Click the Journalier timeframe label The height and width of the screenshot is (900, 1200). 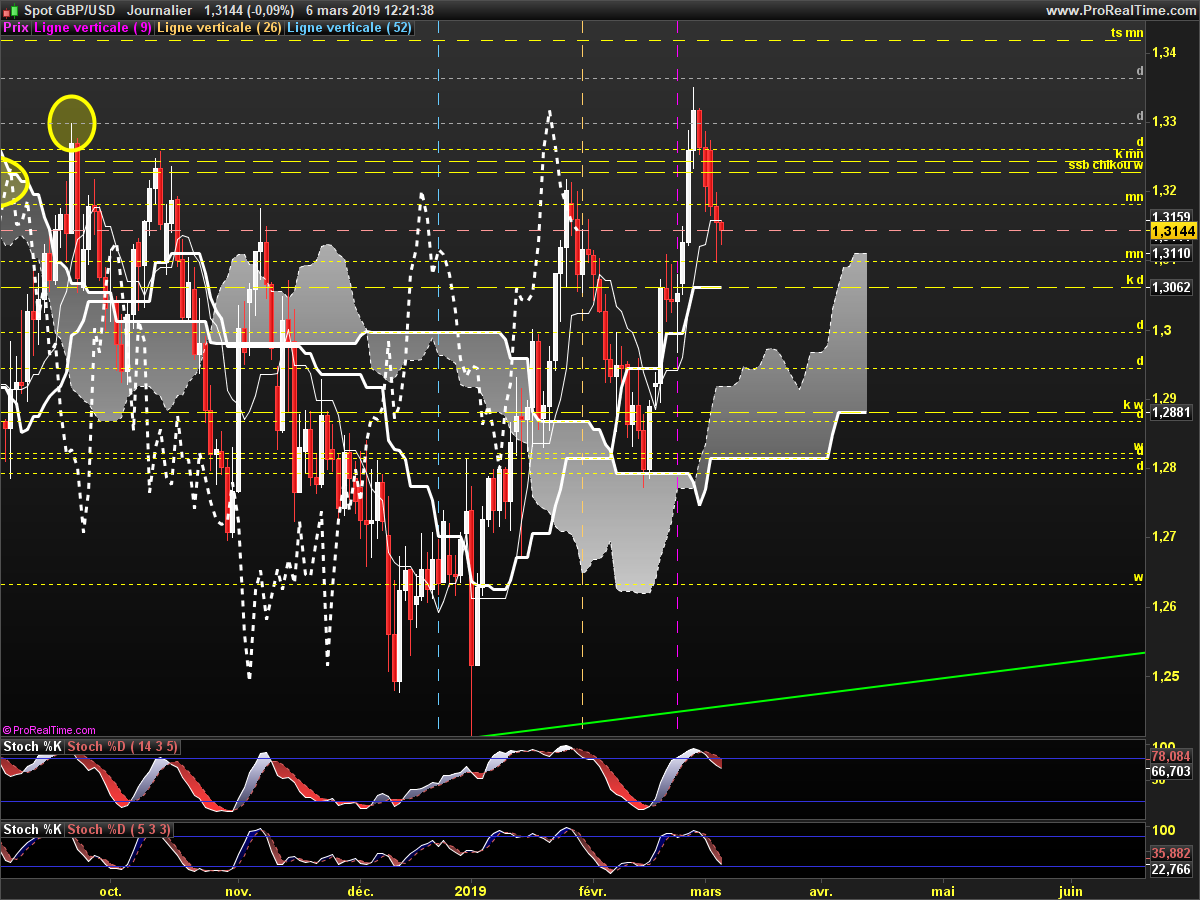(x=160, y=10)
